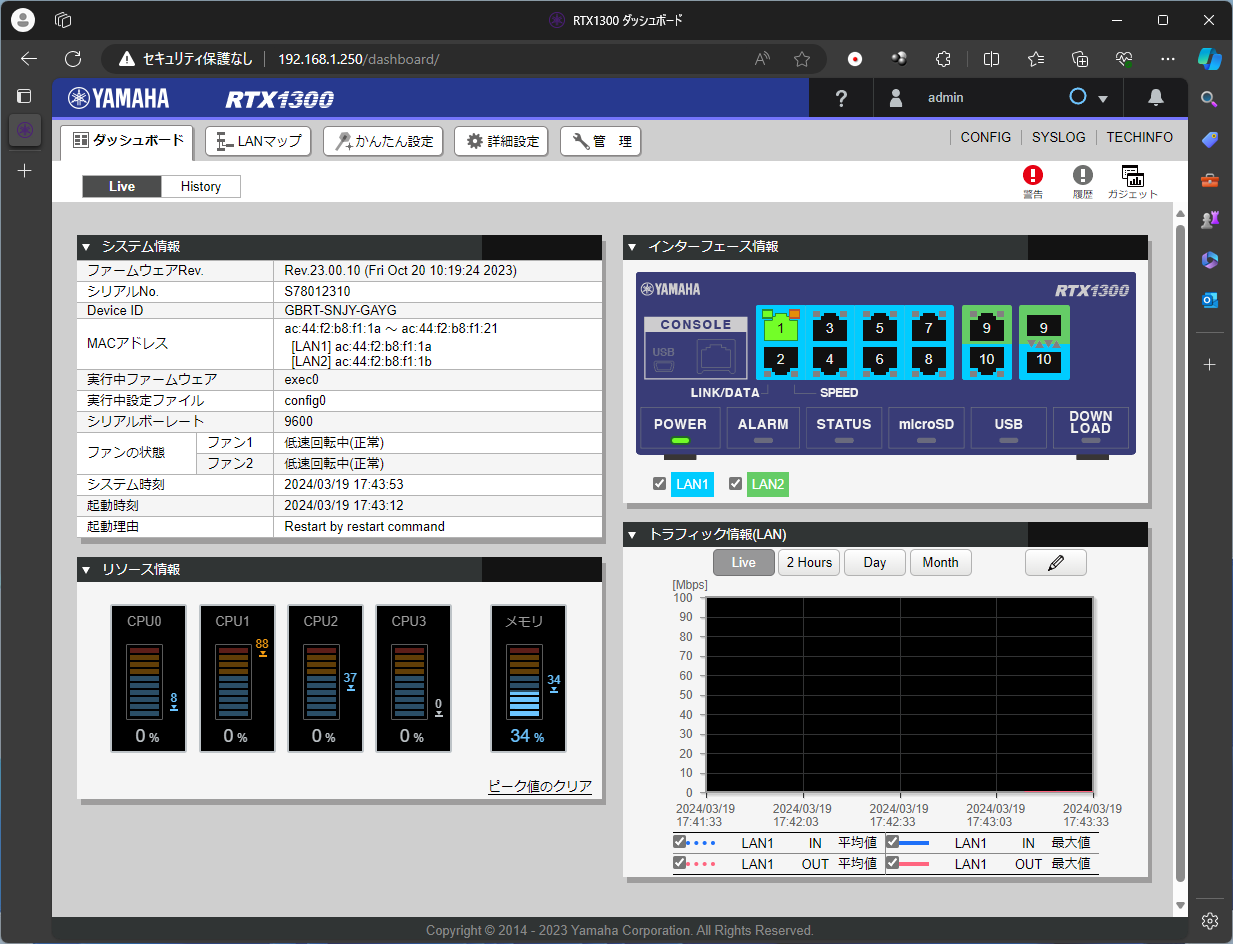
Task: Reload the page with refresh icon
Action: pyautogui.click(x=72, y=59)
